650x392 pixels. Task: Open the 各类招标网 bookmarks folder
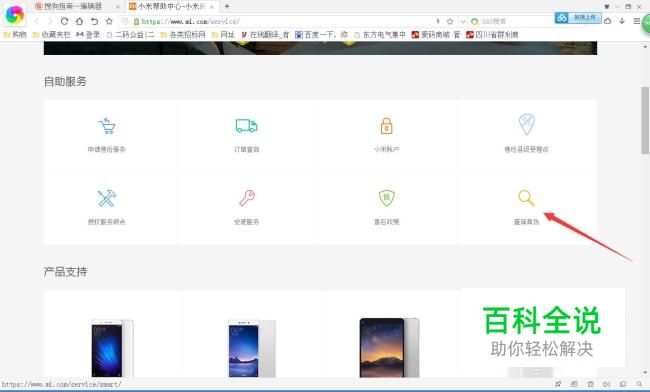[183, 34]
